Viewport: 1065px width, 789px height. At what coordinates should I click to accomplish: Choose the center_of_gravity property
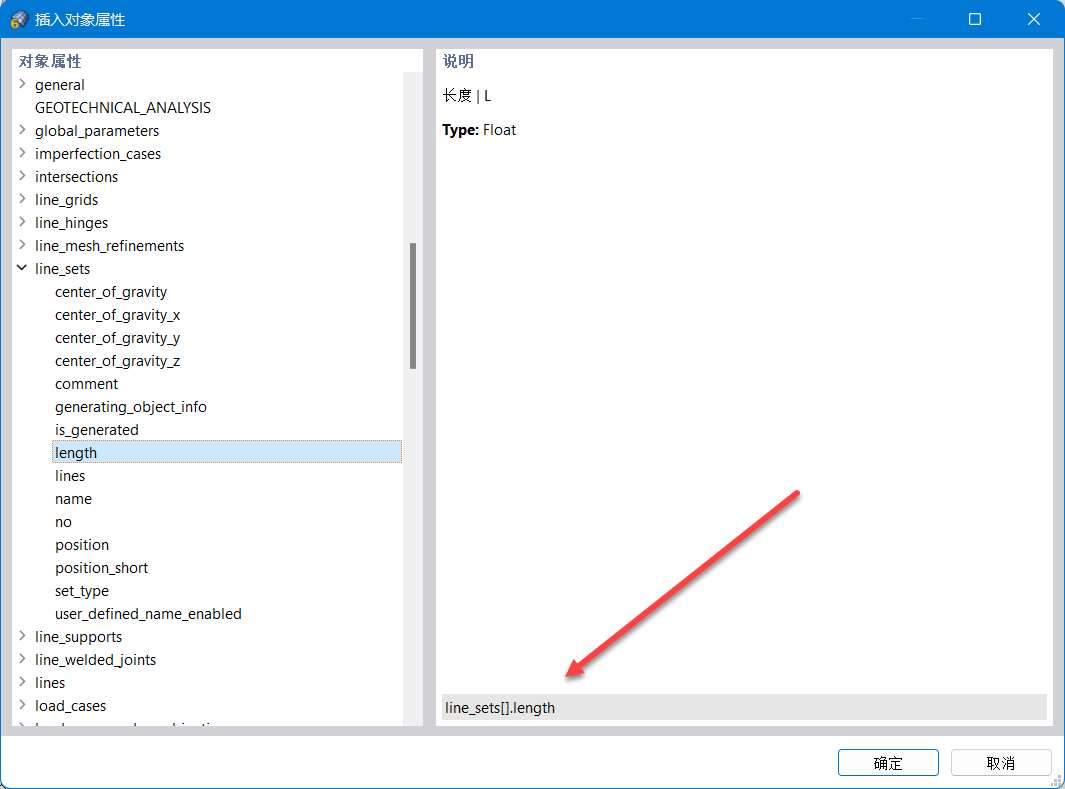coord(111,292)
